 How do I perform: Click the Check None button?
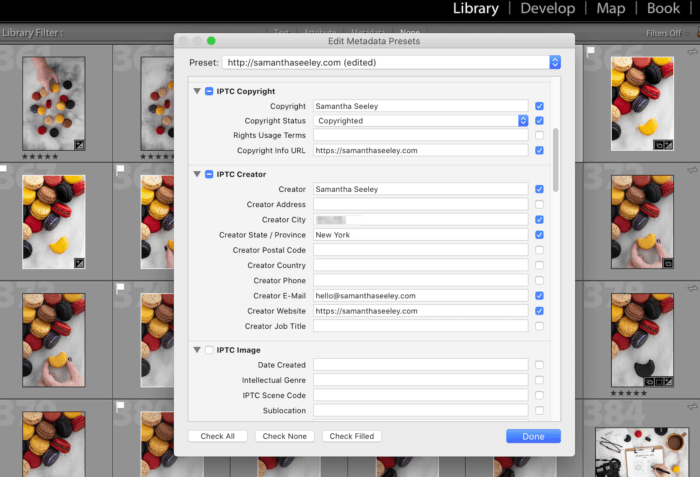click(284, 436)
